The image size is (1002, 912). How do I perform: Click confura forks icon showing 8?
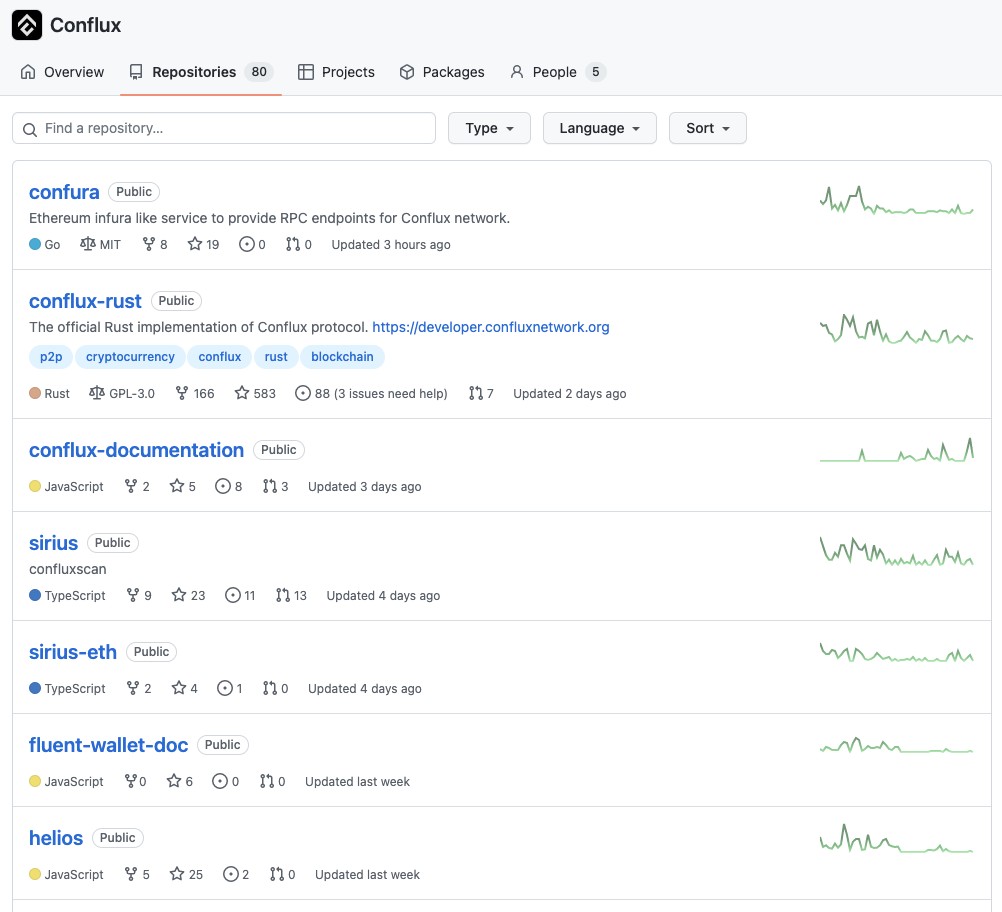click(148, 244)
